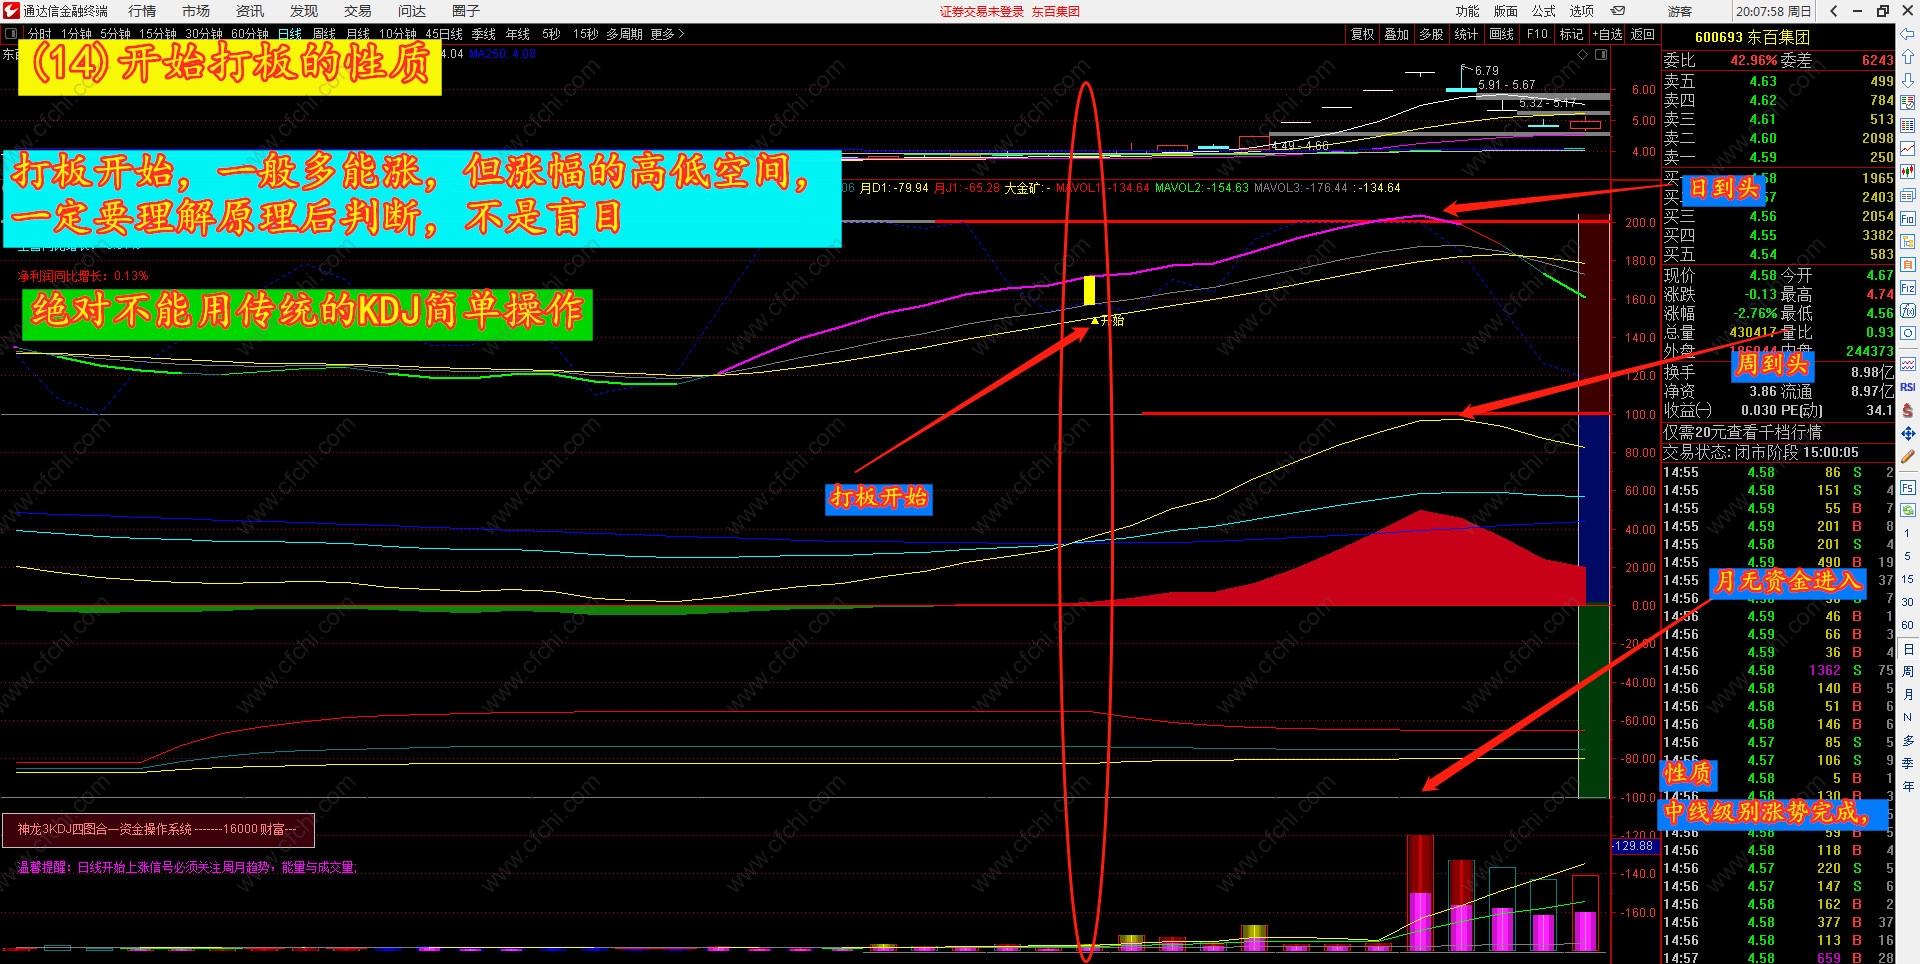Screen dimensions: 1920x964
Task: Open the 行情 menu
Action: (x=142, y=11)
